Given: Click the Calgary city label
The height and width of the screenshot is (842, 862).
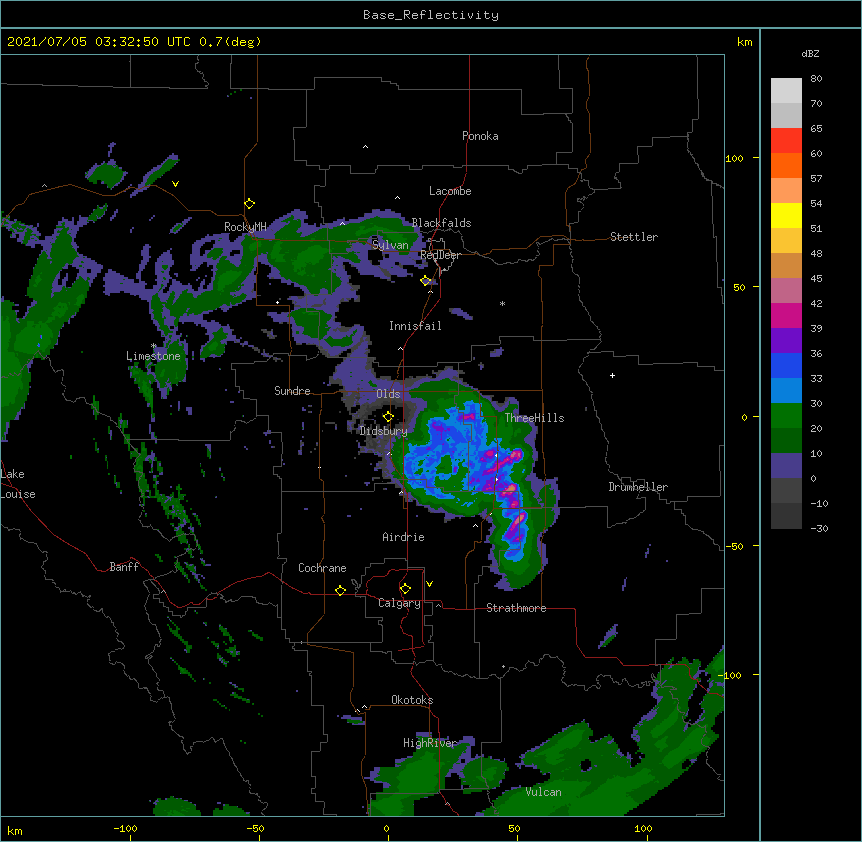Looking at the screenshot, I should pos(399,603).
